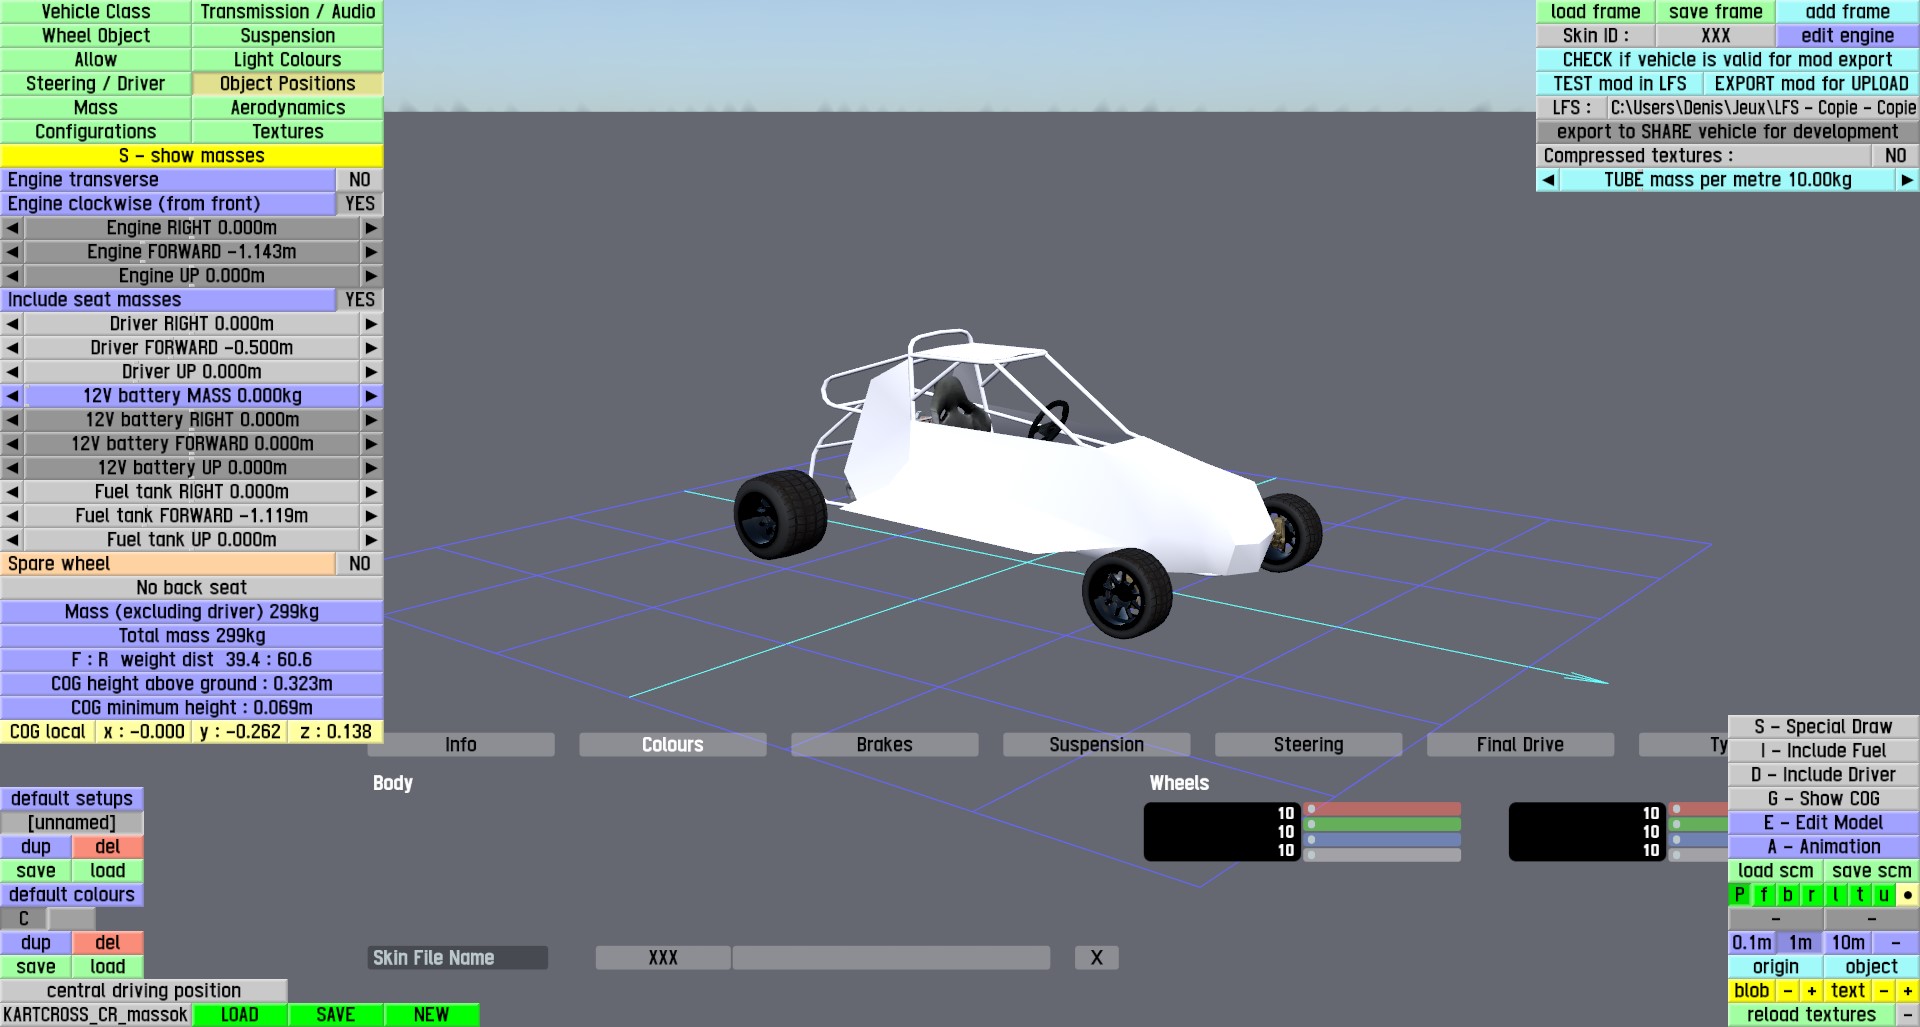1920x1027 pixels.
Task: Open the Brakes setup tab
Action: tap(885, 745)
